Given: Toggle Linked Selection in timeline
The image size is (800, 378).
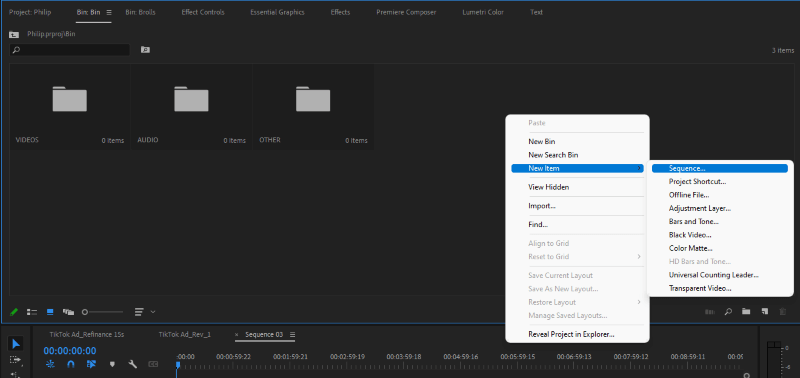Looking at the screenshot, I should pyautogui.click(x=91, y=364).
